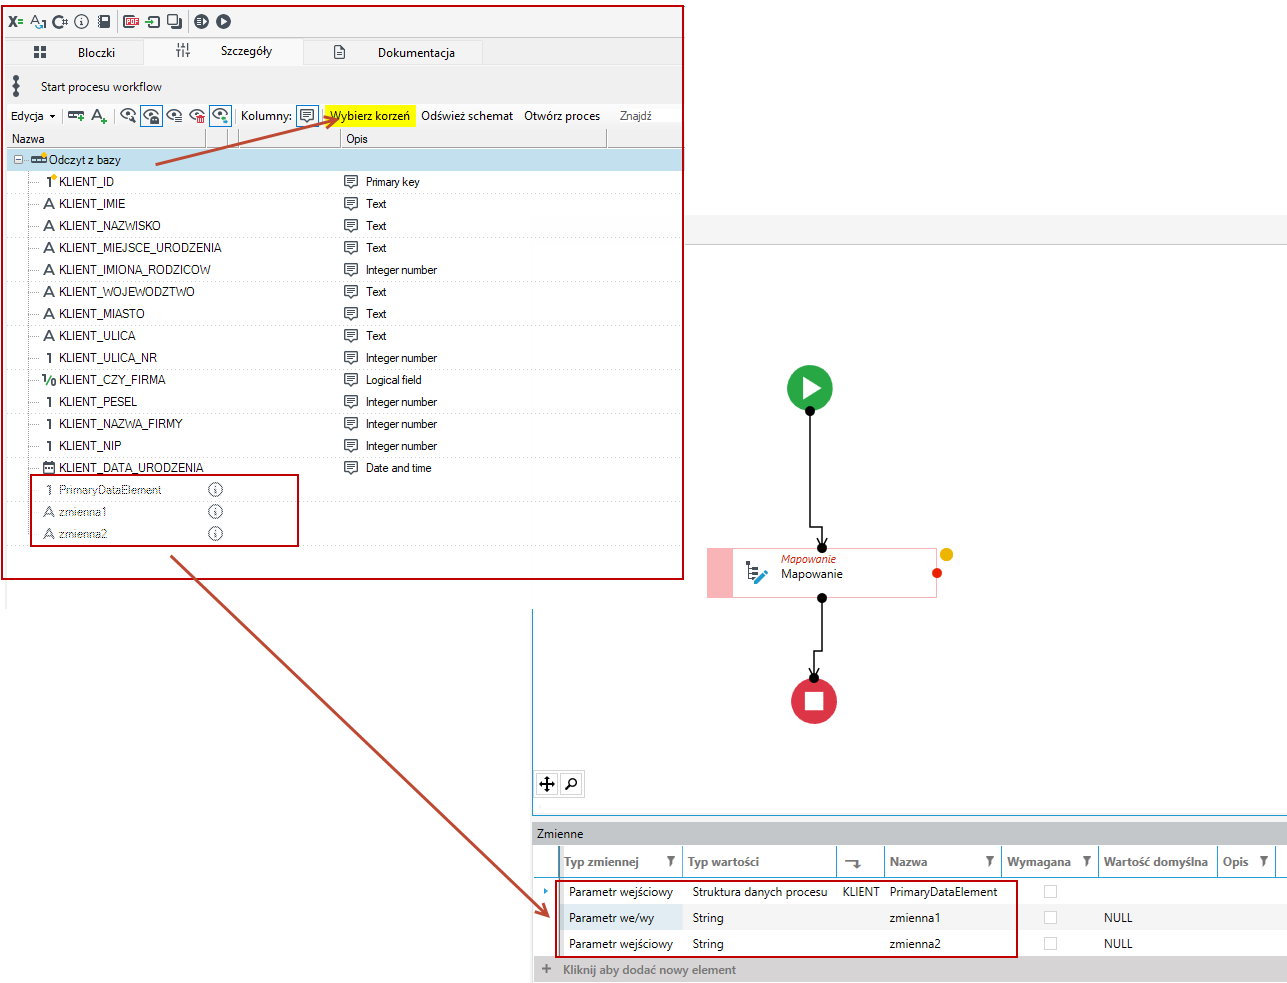This screenshot has width=1287, height=983.
Task: Open the Opis column filter in Zmienne
Action: point(1264,861)
